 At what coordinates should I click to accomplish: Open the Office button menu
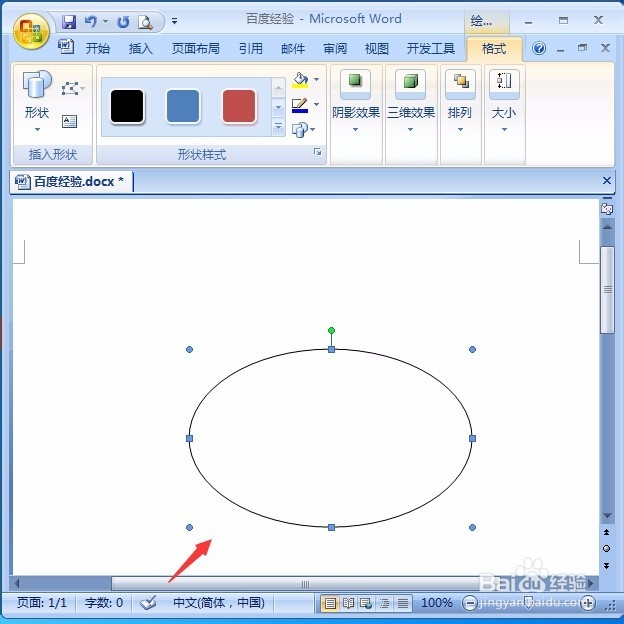point(31,31)
